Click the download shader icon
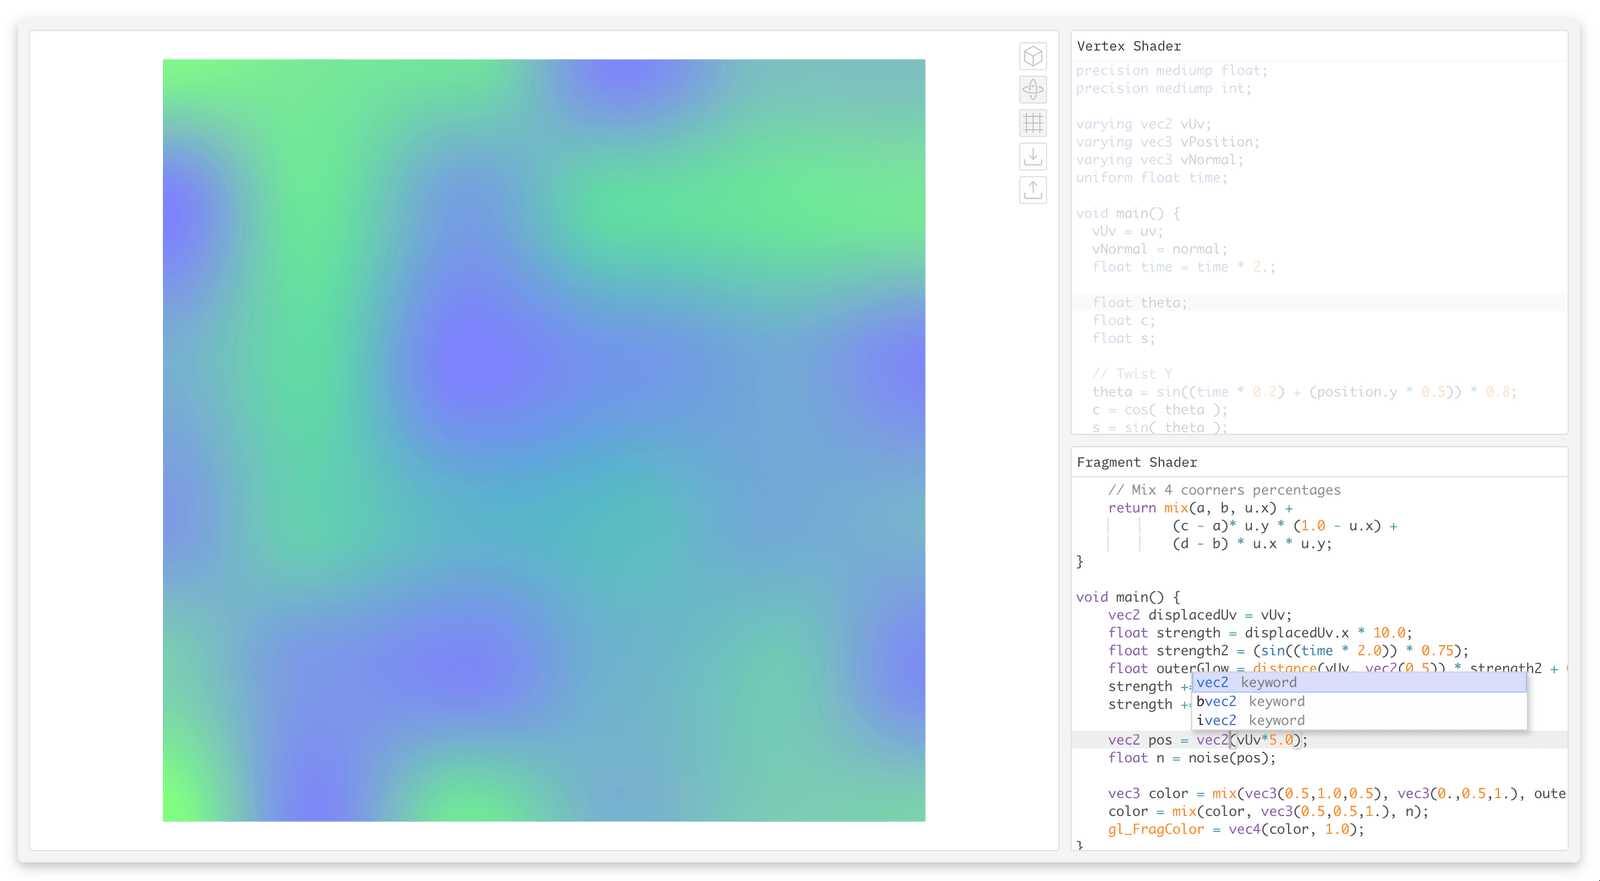Image resolution: width=1600 pixels, height=881 pixels. tap(1033, 157)
